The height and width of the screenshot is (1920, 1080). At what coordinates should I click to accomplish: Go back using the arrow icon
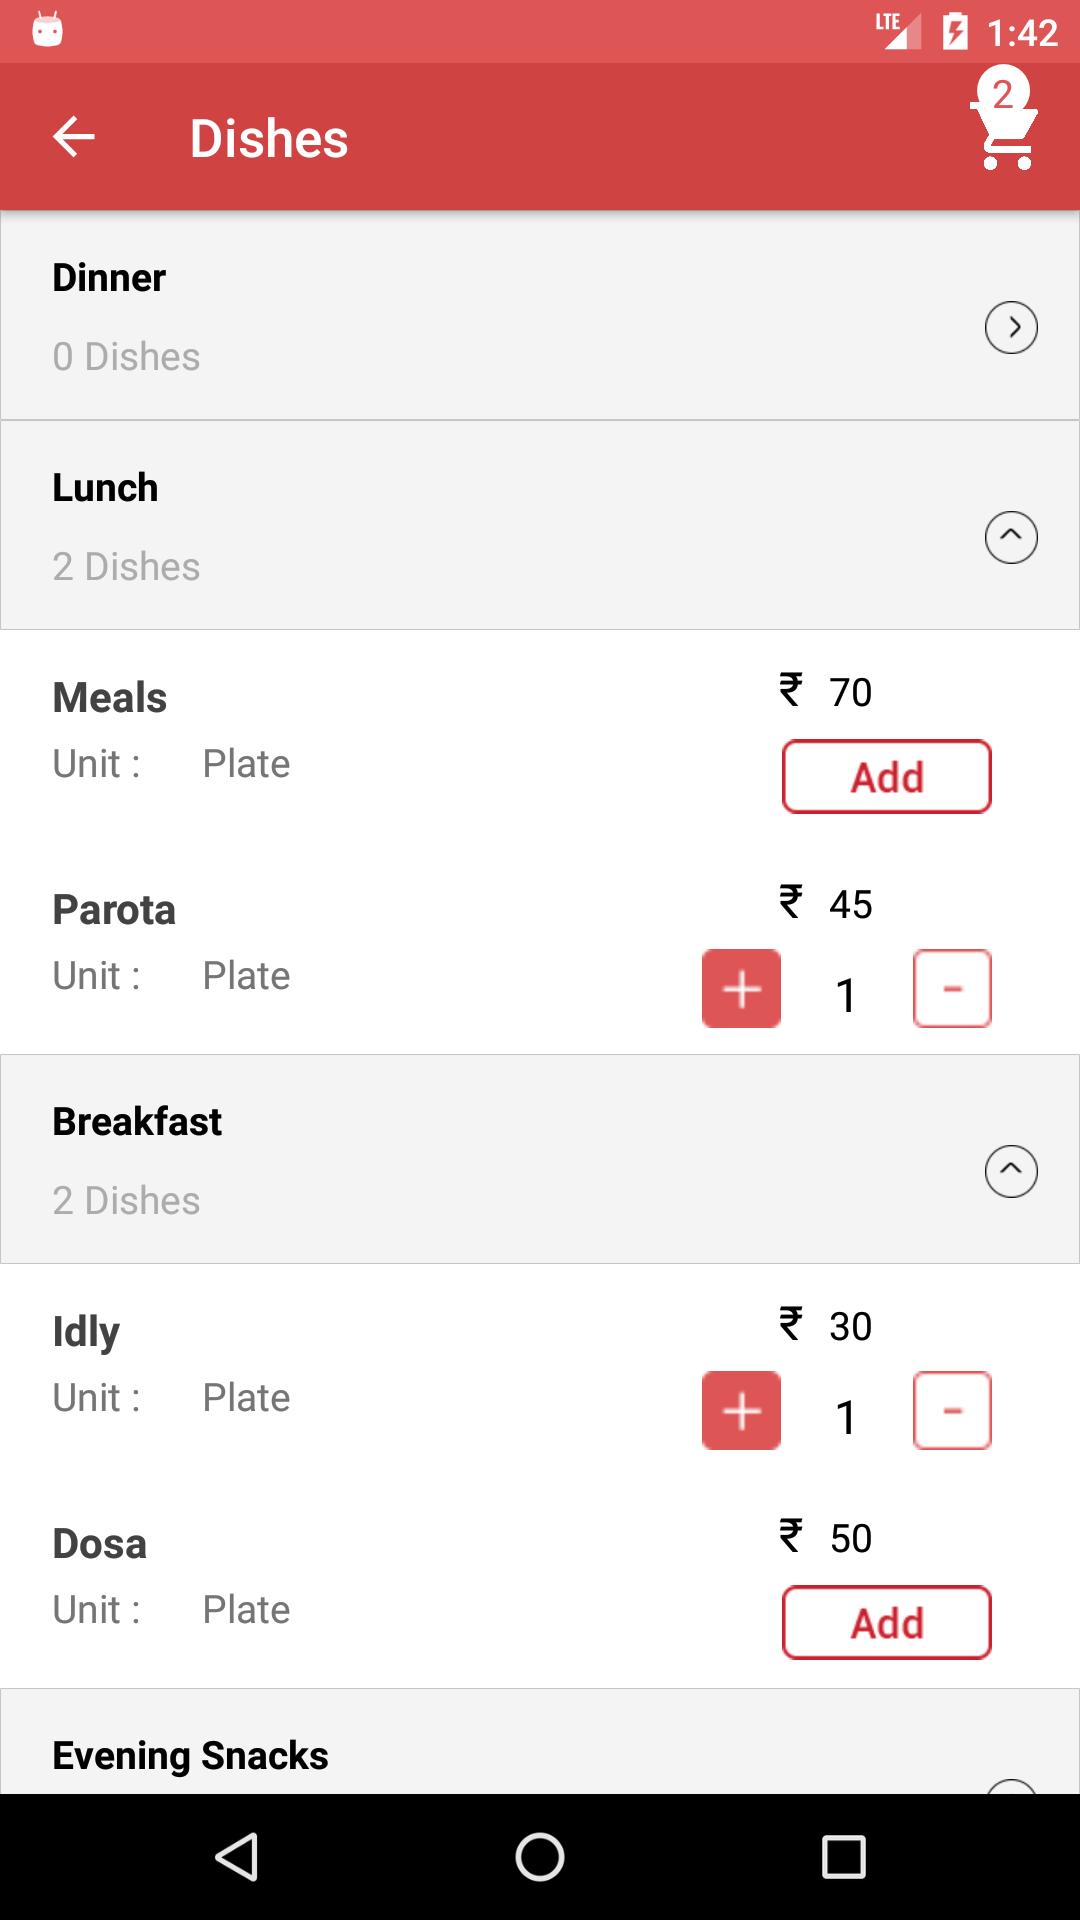74,137
